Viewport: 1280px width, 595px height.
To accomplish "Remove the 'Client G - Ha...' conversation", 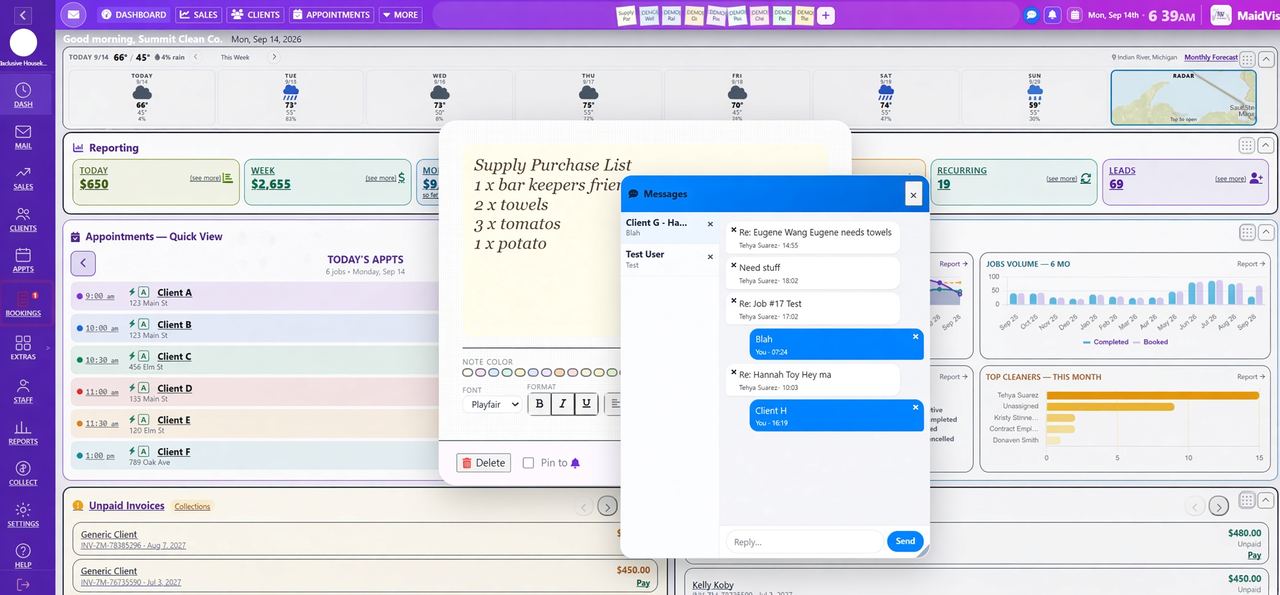I will click(x=710, y=224).
